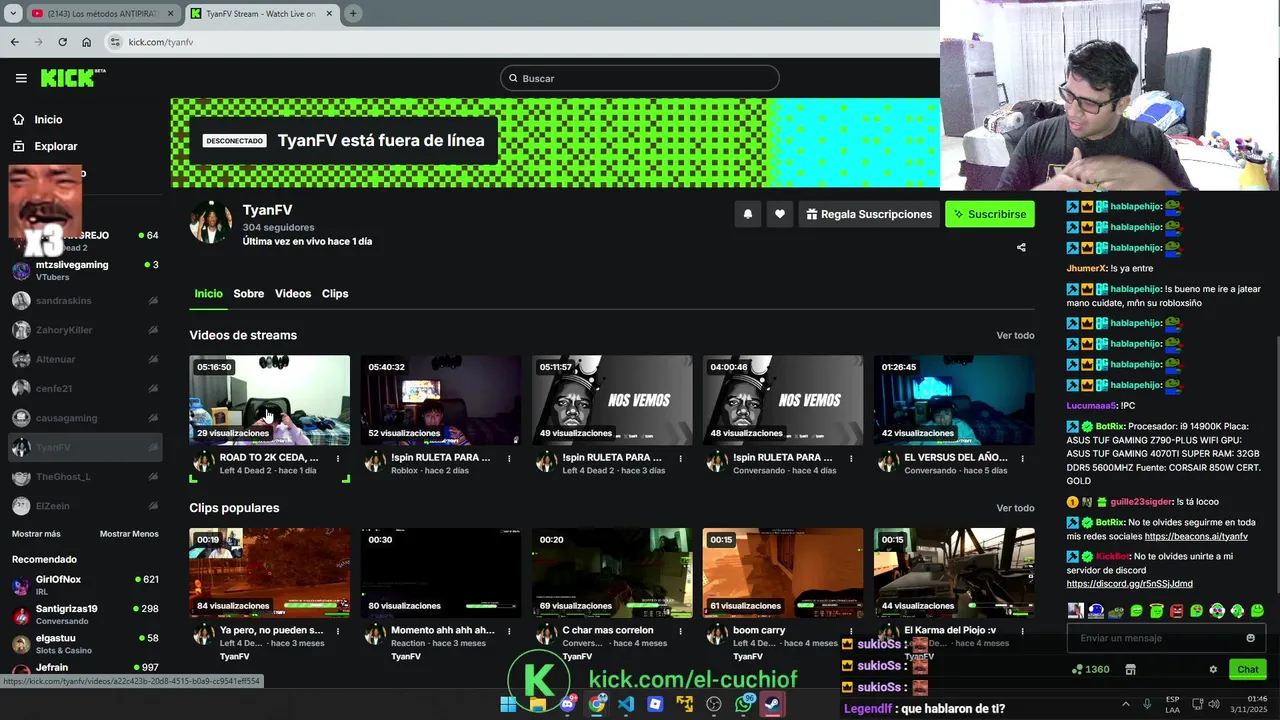The height and width of the screenshot is (720, 1280).
Task: Open the 01:26:45 stream video thumbnail
Action: point(954,400)
